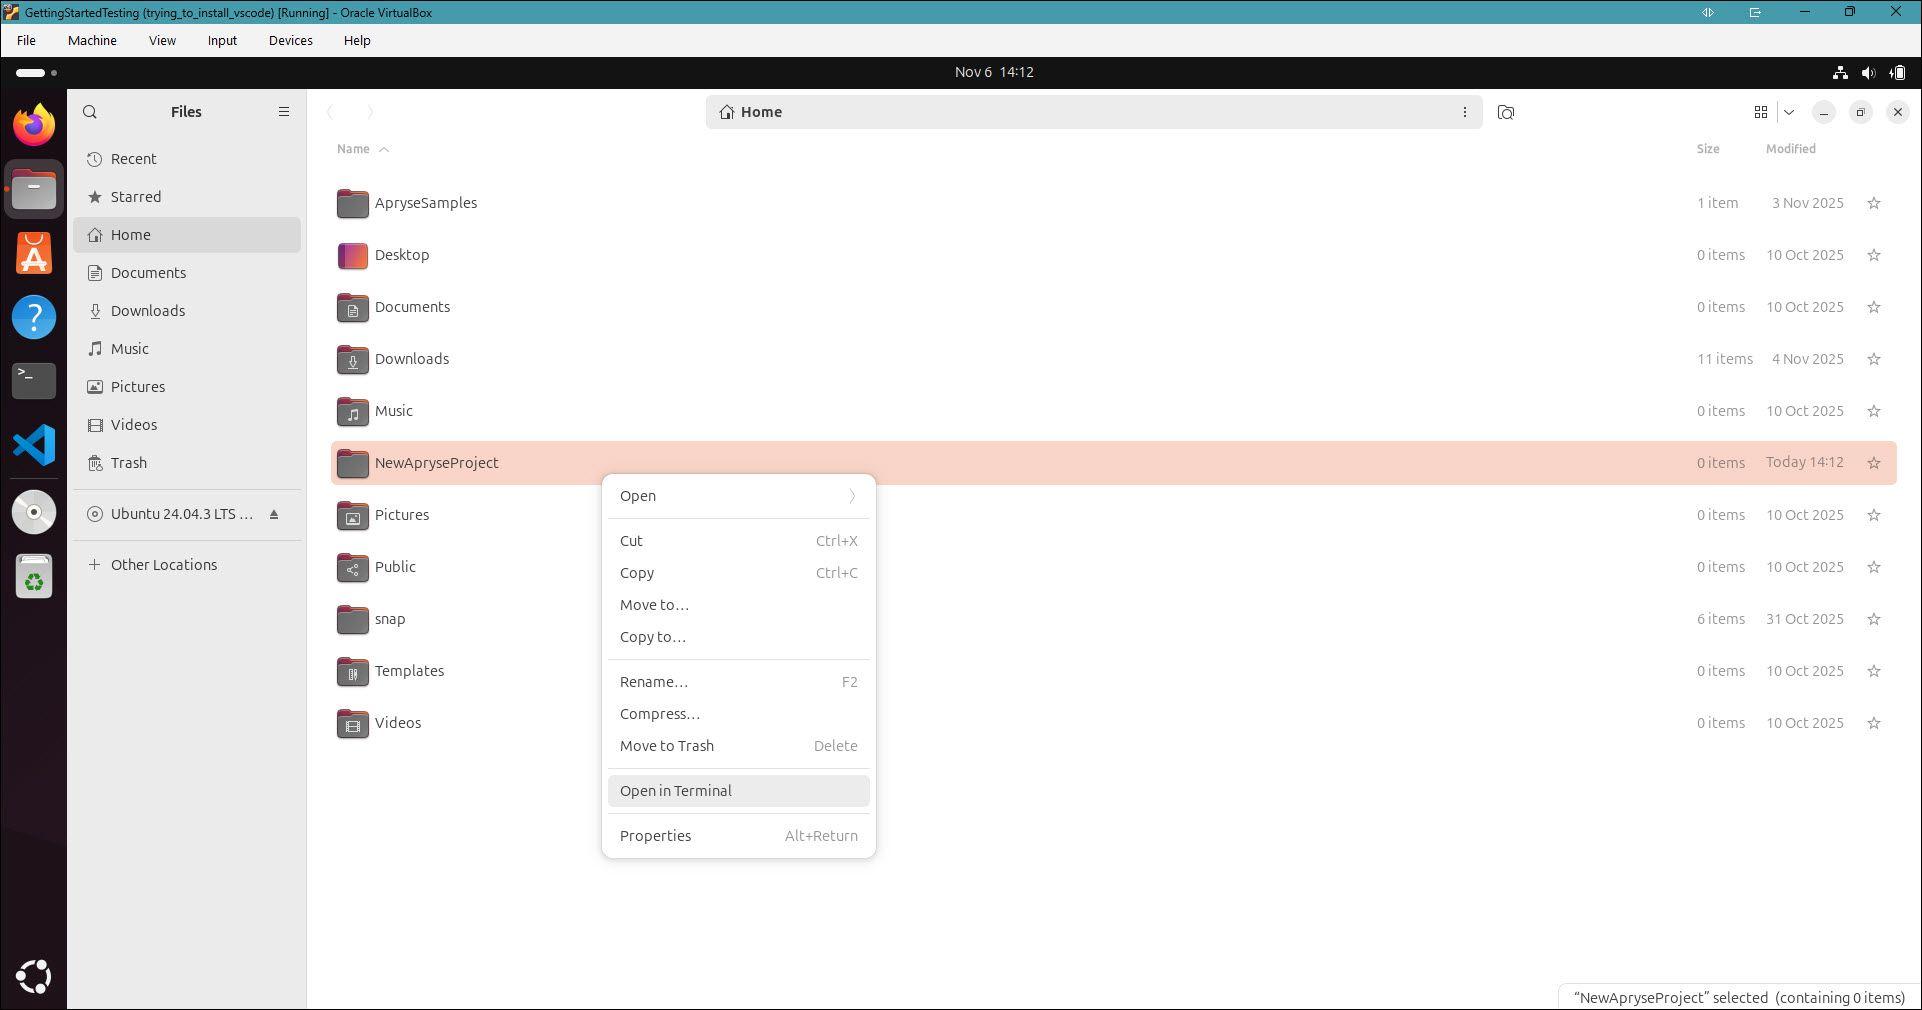This screenshot has width=1922, height=1010.
Task: Open Firefox from the dock
Action: tap(34, 125)
